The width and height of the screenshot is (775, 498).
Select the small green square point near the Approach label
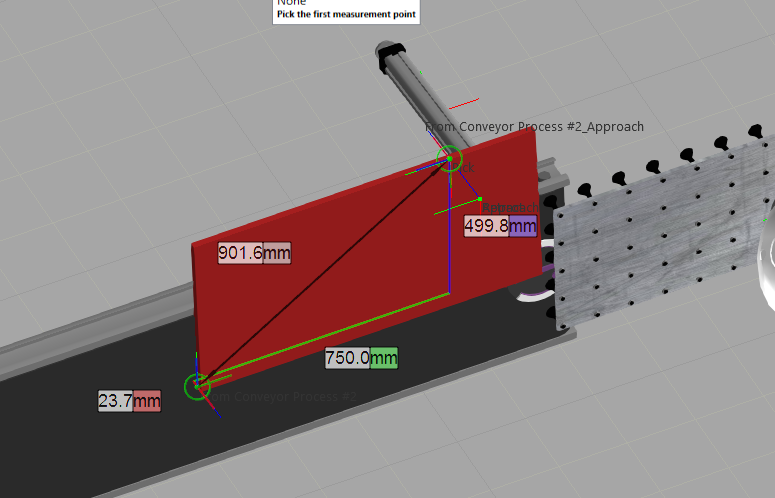[480, 199]
